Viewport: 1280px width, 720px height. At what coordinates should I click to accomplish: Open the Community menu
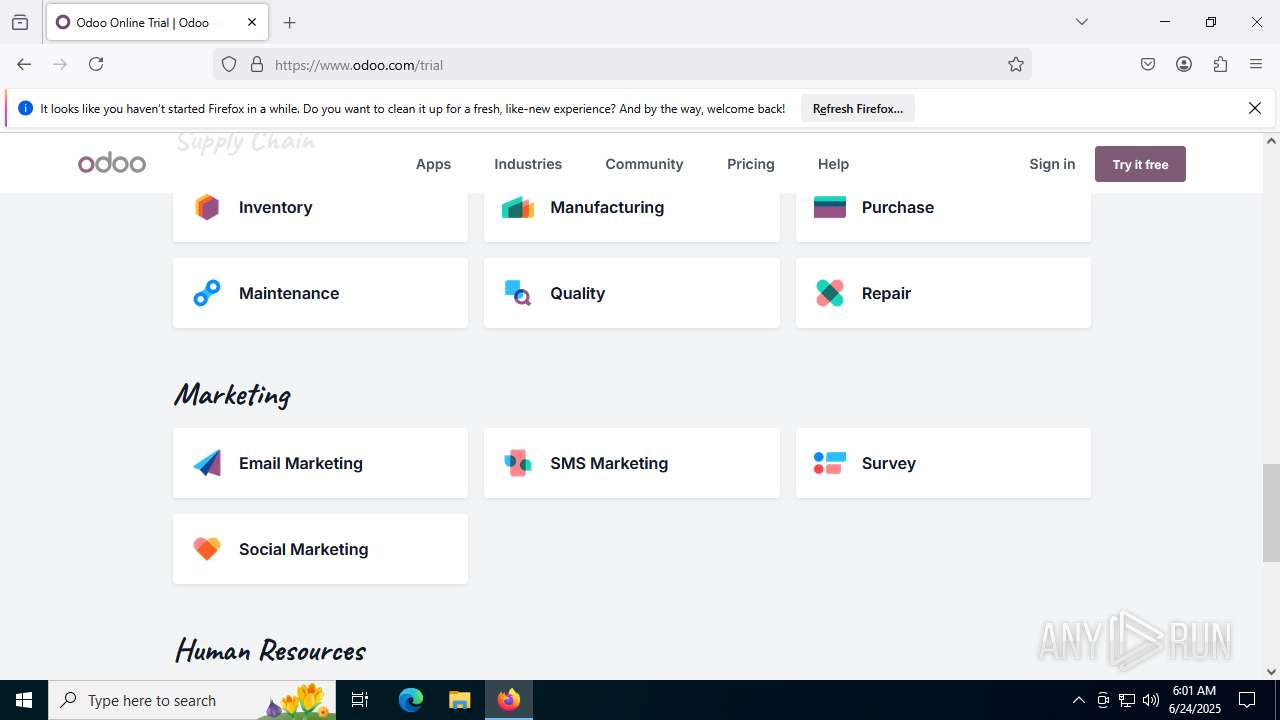[x=644, y=164]
